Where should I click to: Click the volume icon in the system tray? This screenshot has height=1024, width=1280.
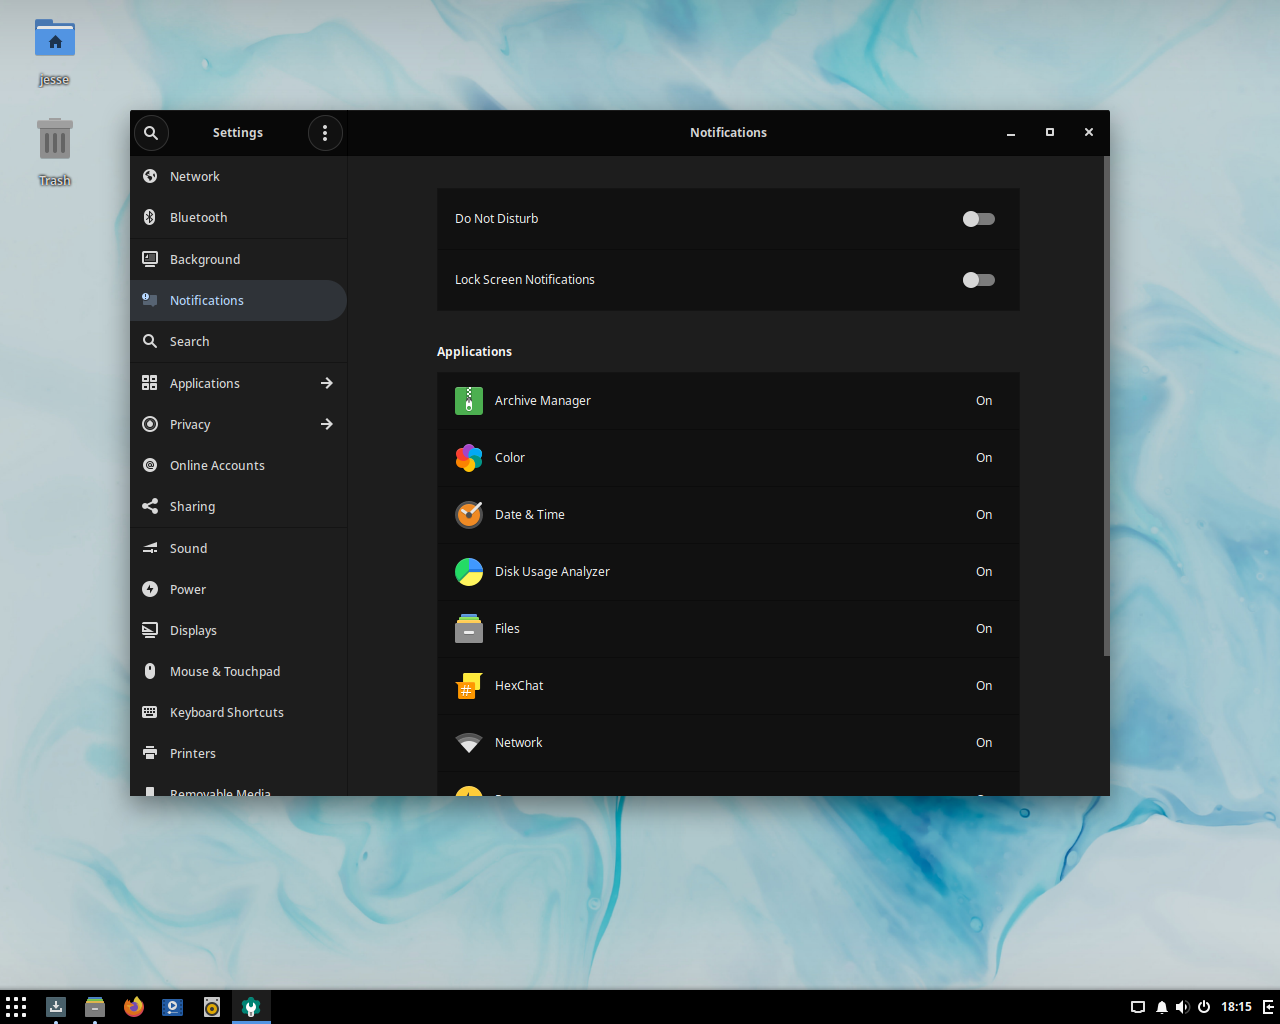(1182, 1007)
